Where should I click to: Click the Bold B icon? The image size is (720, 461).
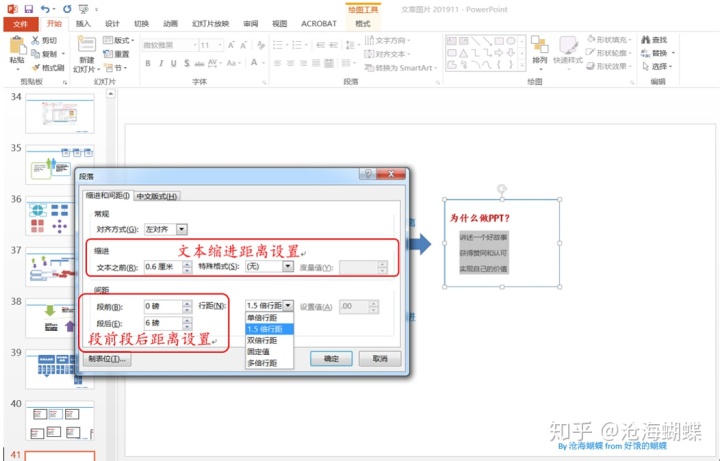[x=148, y=63]
